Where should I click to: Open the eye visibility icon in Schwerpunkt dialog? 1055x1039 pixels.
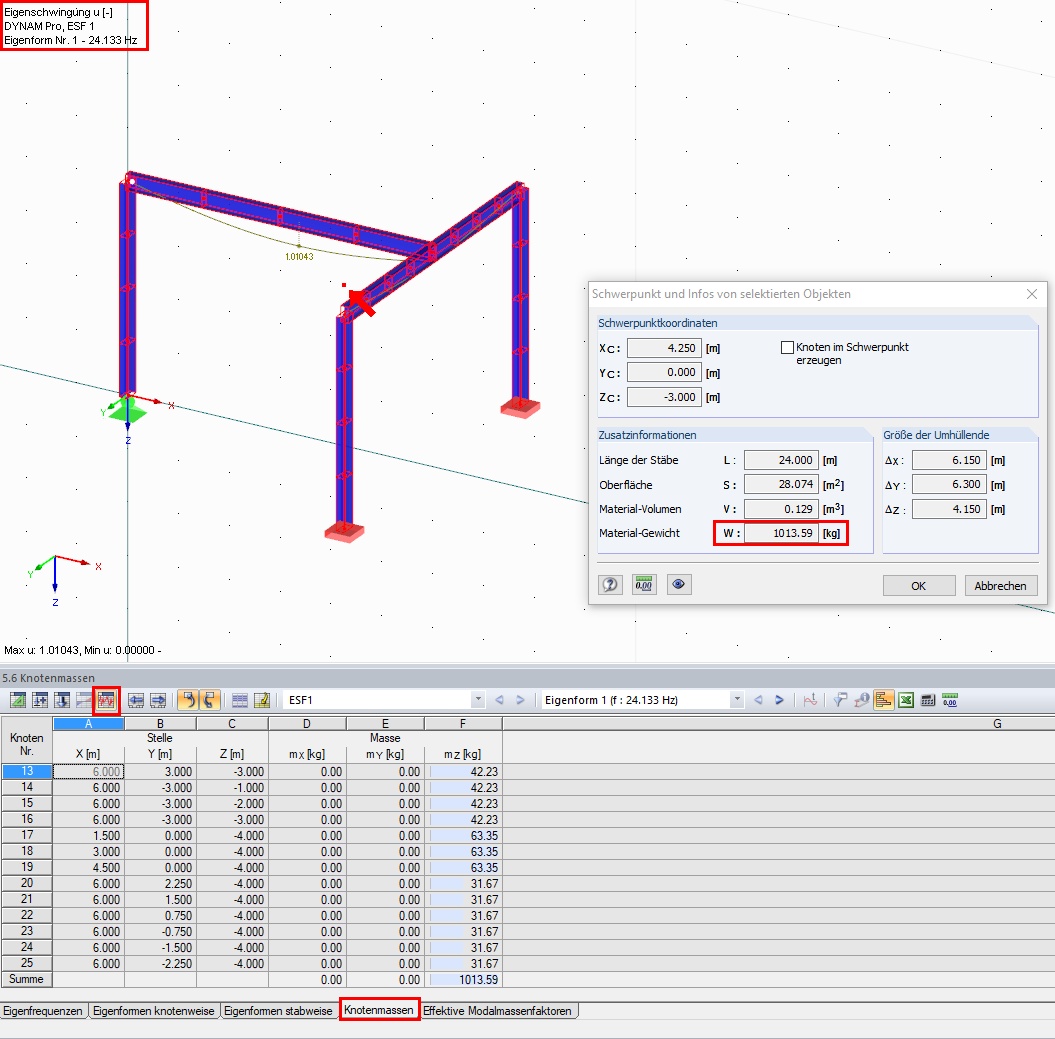coord(679,584)
